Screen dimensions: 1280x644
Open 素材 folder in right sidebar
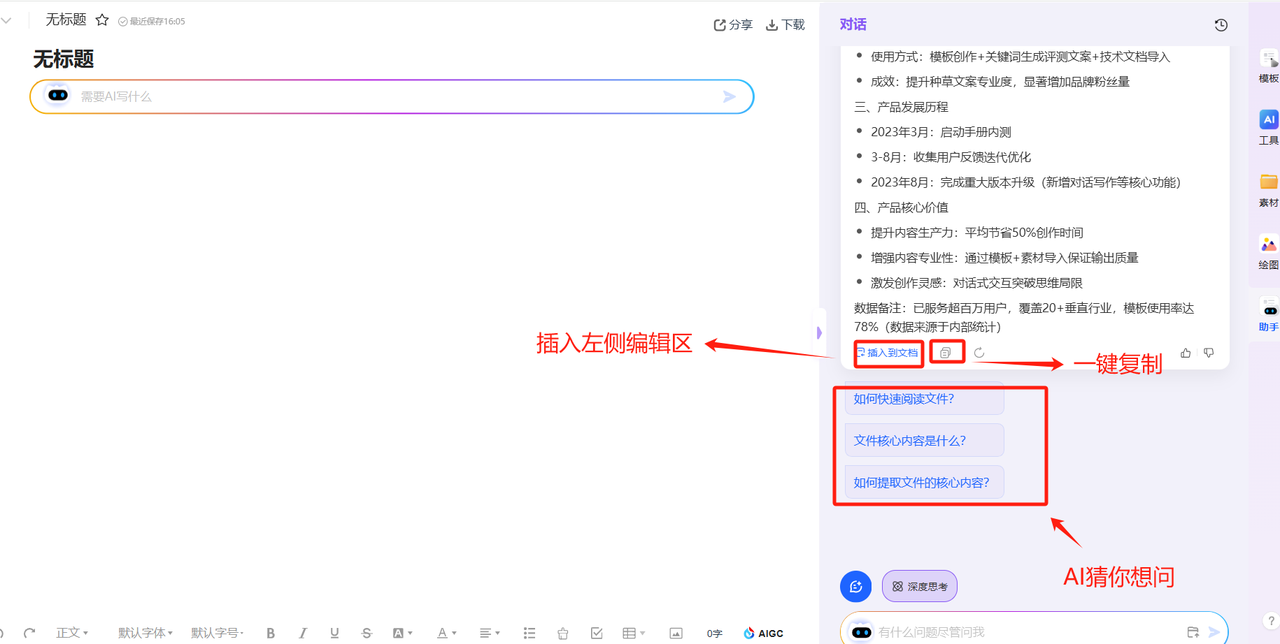(1268, 190)
